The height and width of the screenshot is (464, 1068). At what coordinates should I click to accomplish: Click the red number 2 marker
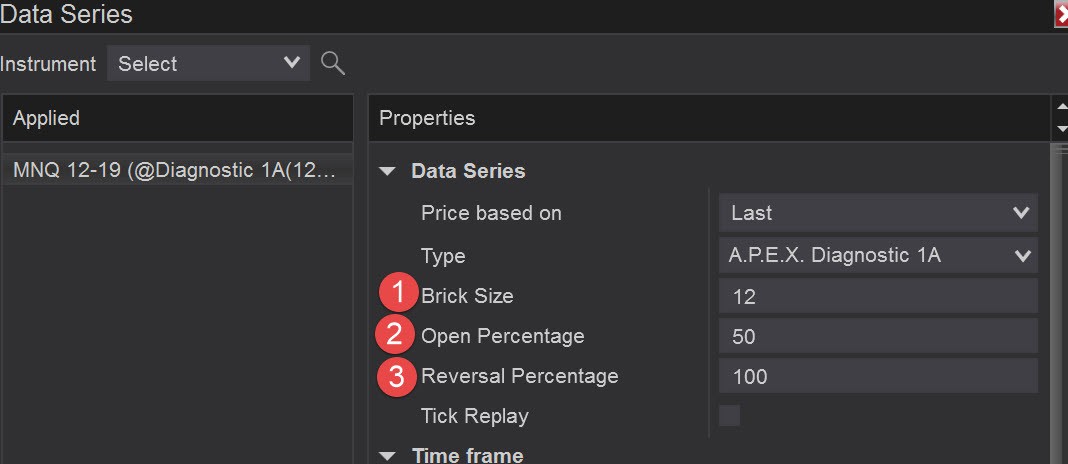click(x=395, y=336)
